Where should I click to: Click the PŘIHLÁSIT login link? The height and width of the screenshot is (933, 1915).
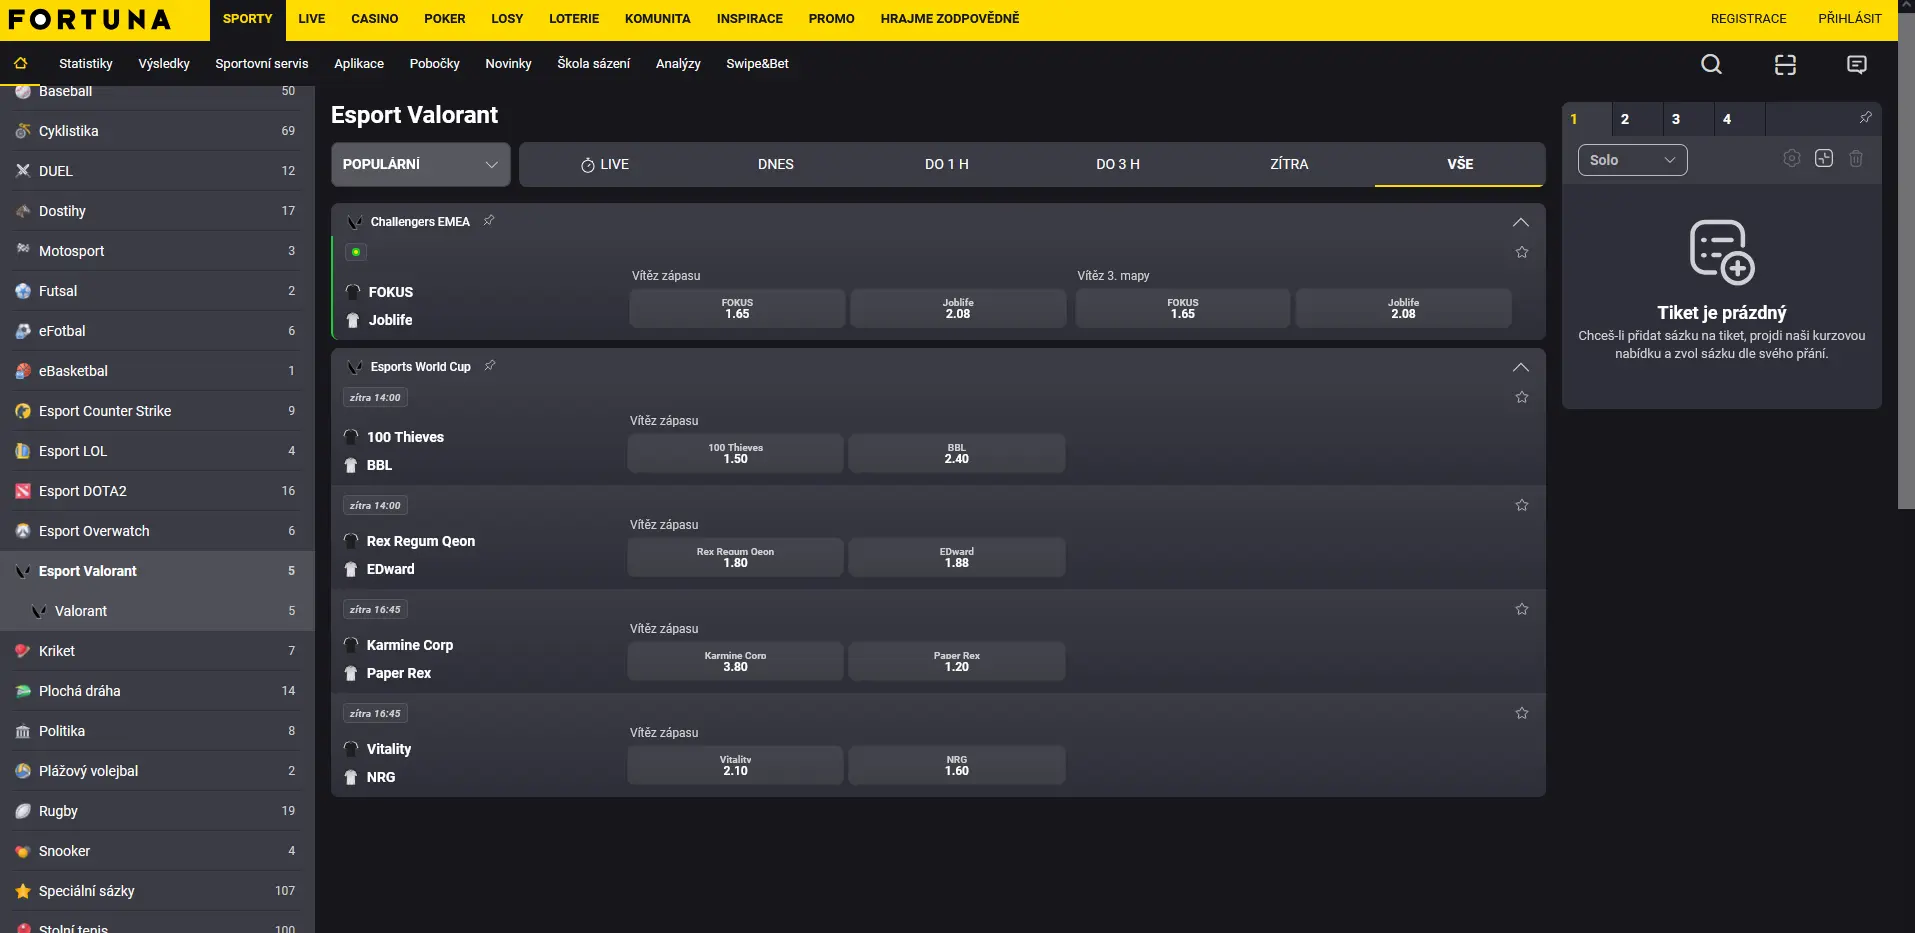point(1850,19)
